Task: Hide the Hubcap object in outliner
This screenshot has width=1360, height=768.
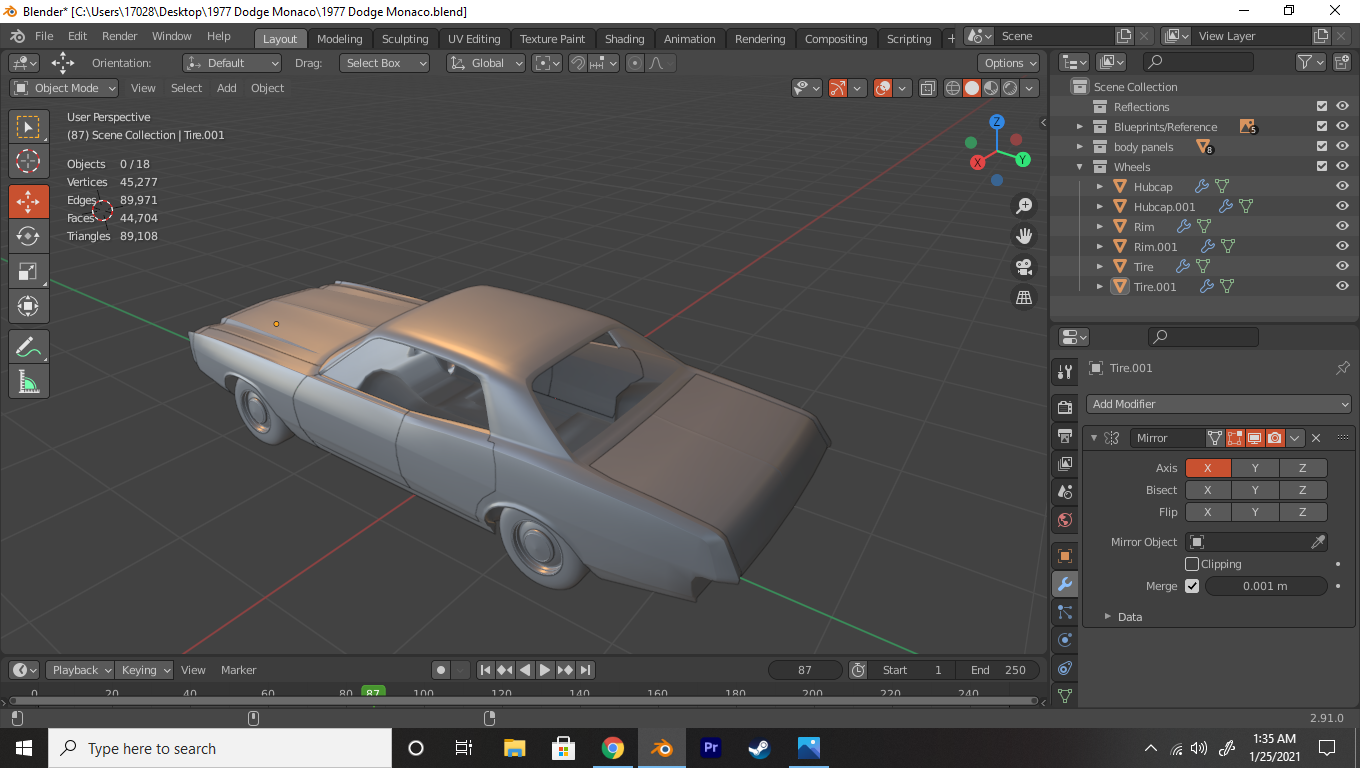Action: tap(1342, 187)
